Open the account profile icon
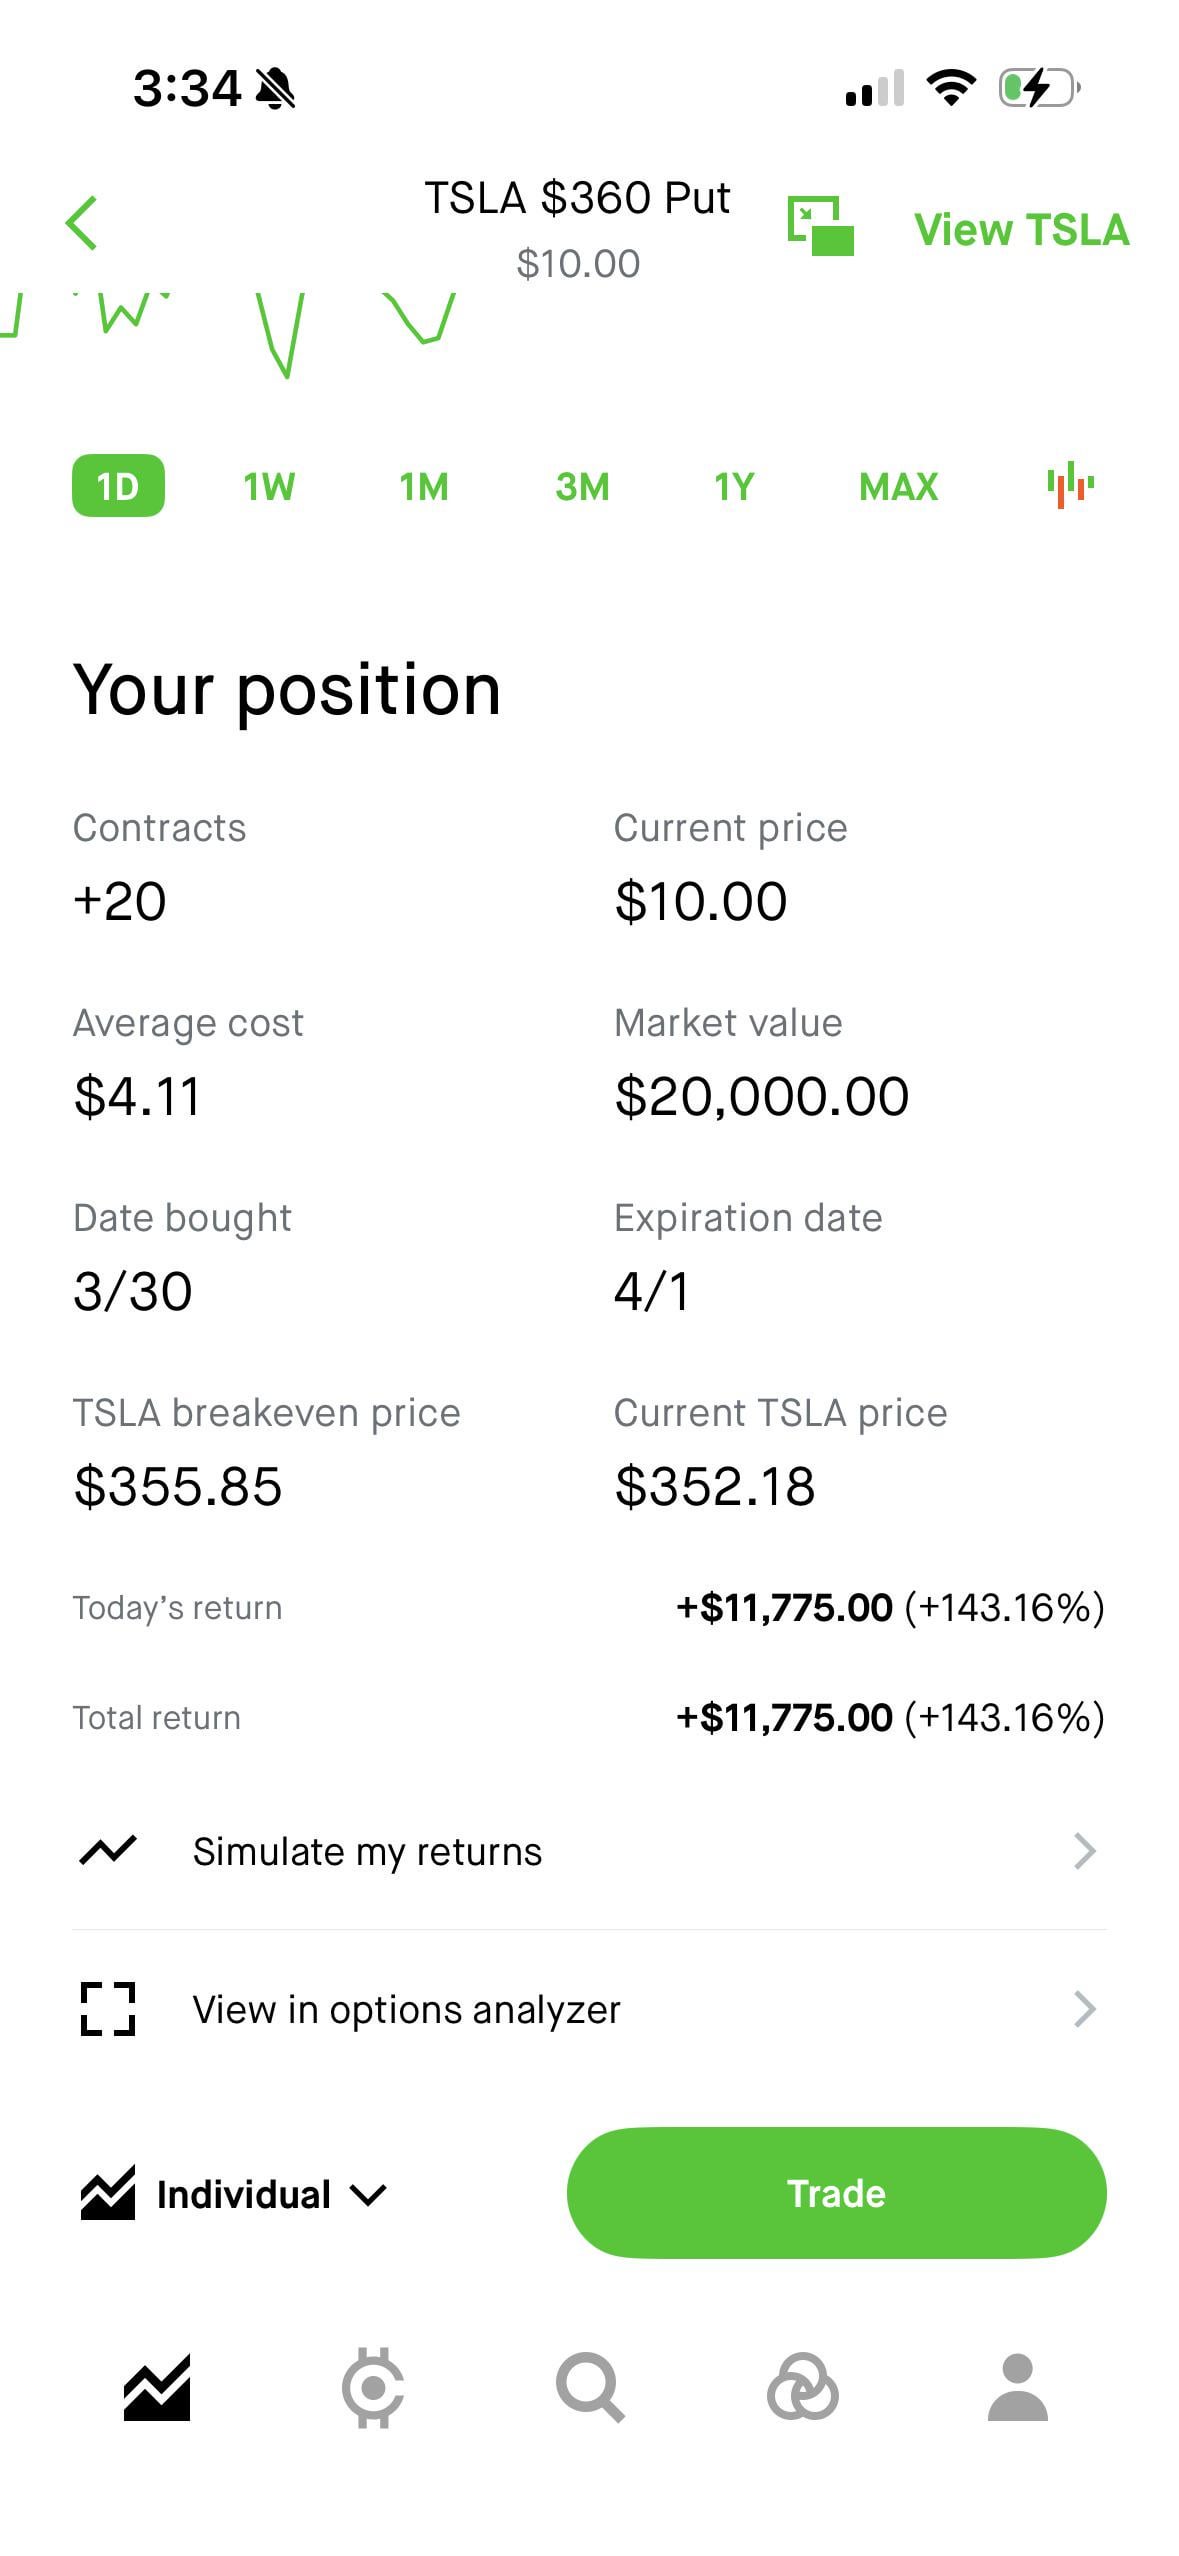Screen dimensions: 1179x2556 point(1017,2388)
